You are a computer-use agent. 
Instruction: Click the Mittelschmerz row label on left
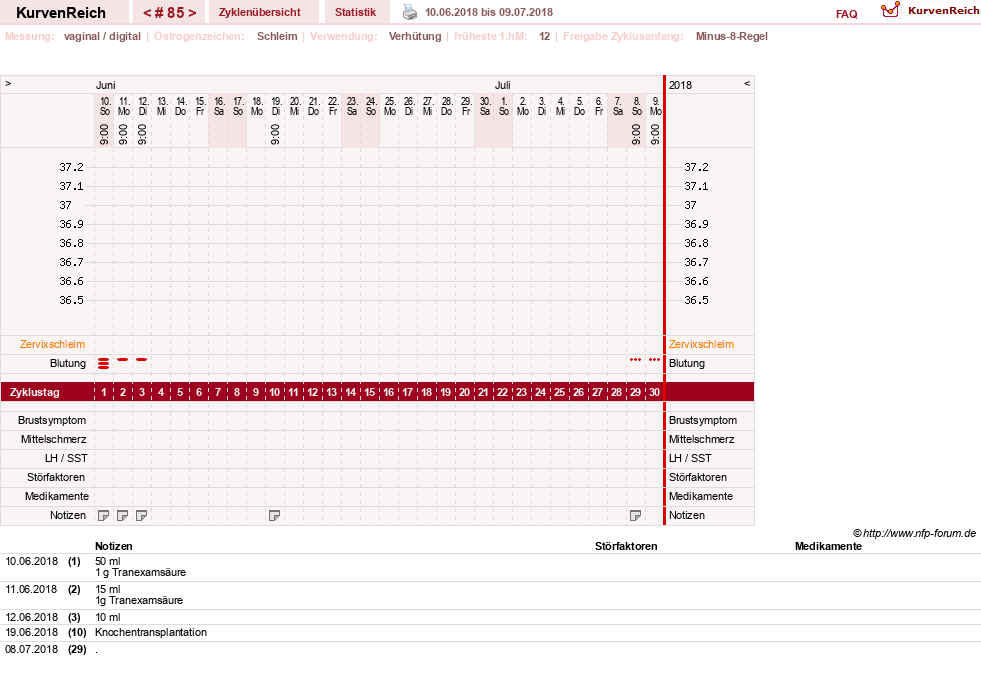pyautogui.click(x=53, y=439)
